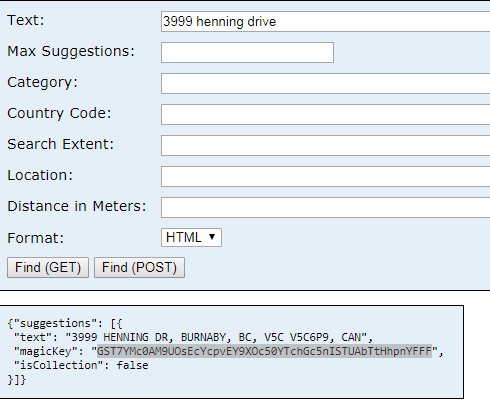The height and width of the screenshot is (413, 490).
Task: Click the suggestion text 3999 HENNING DR
Action: tap(120, 337)
